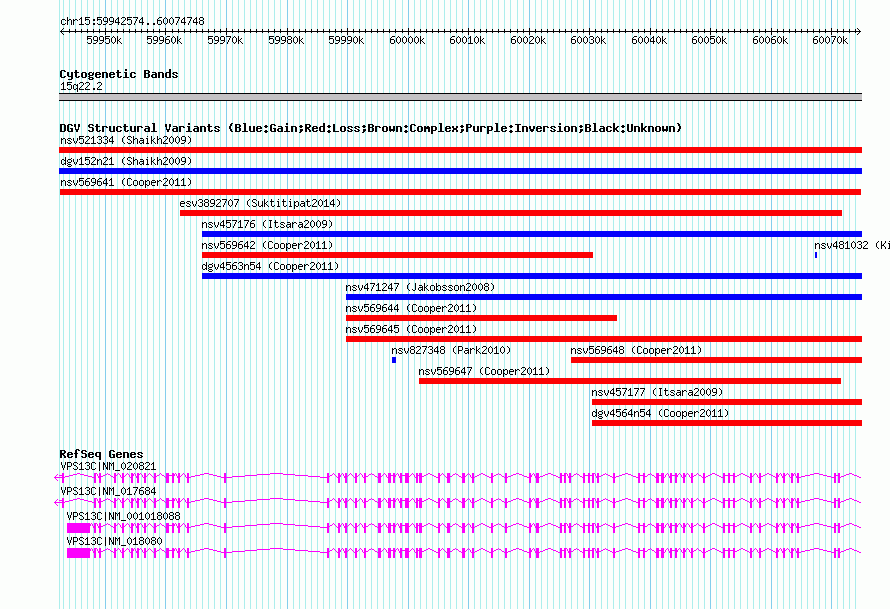Click the chr15:59942574..60074748 region label
The width and height of the screenshot is (890, 609).
(132, 21)
